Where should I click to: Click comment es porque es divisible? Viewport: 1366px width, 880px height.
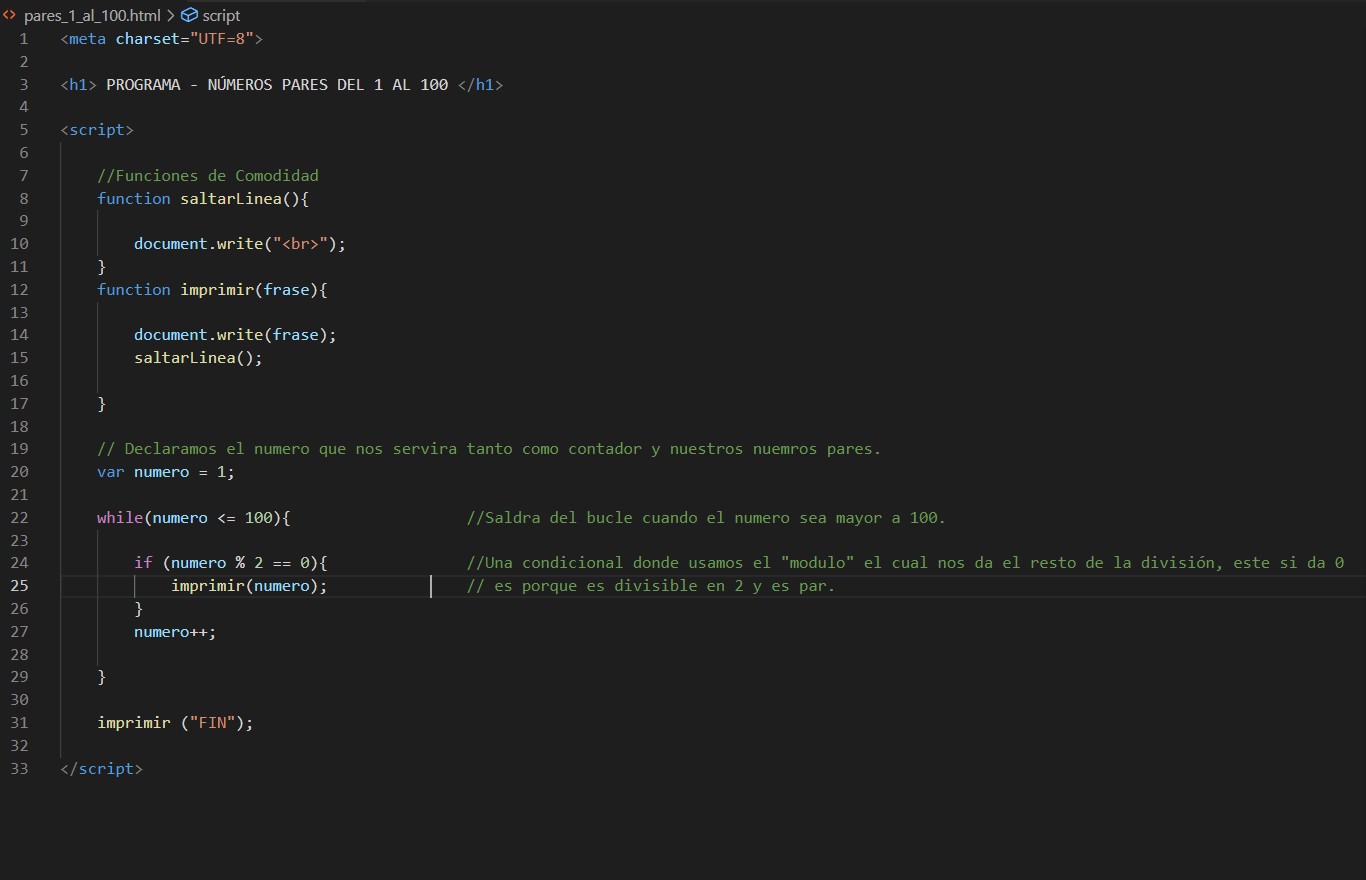(x=651, y=586)
